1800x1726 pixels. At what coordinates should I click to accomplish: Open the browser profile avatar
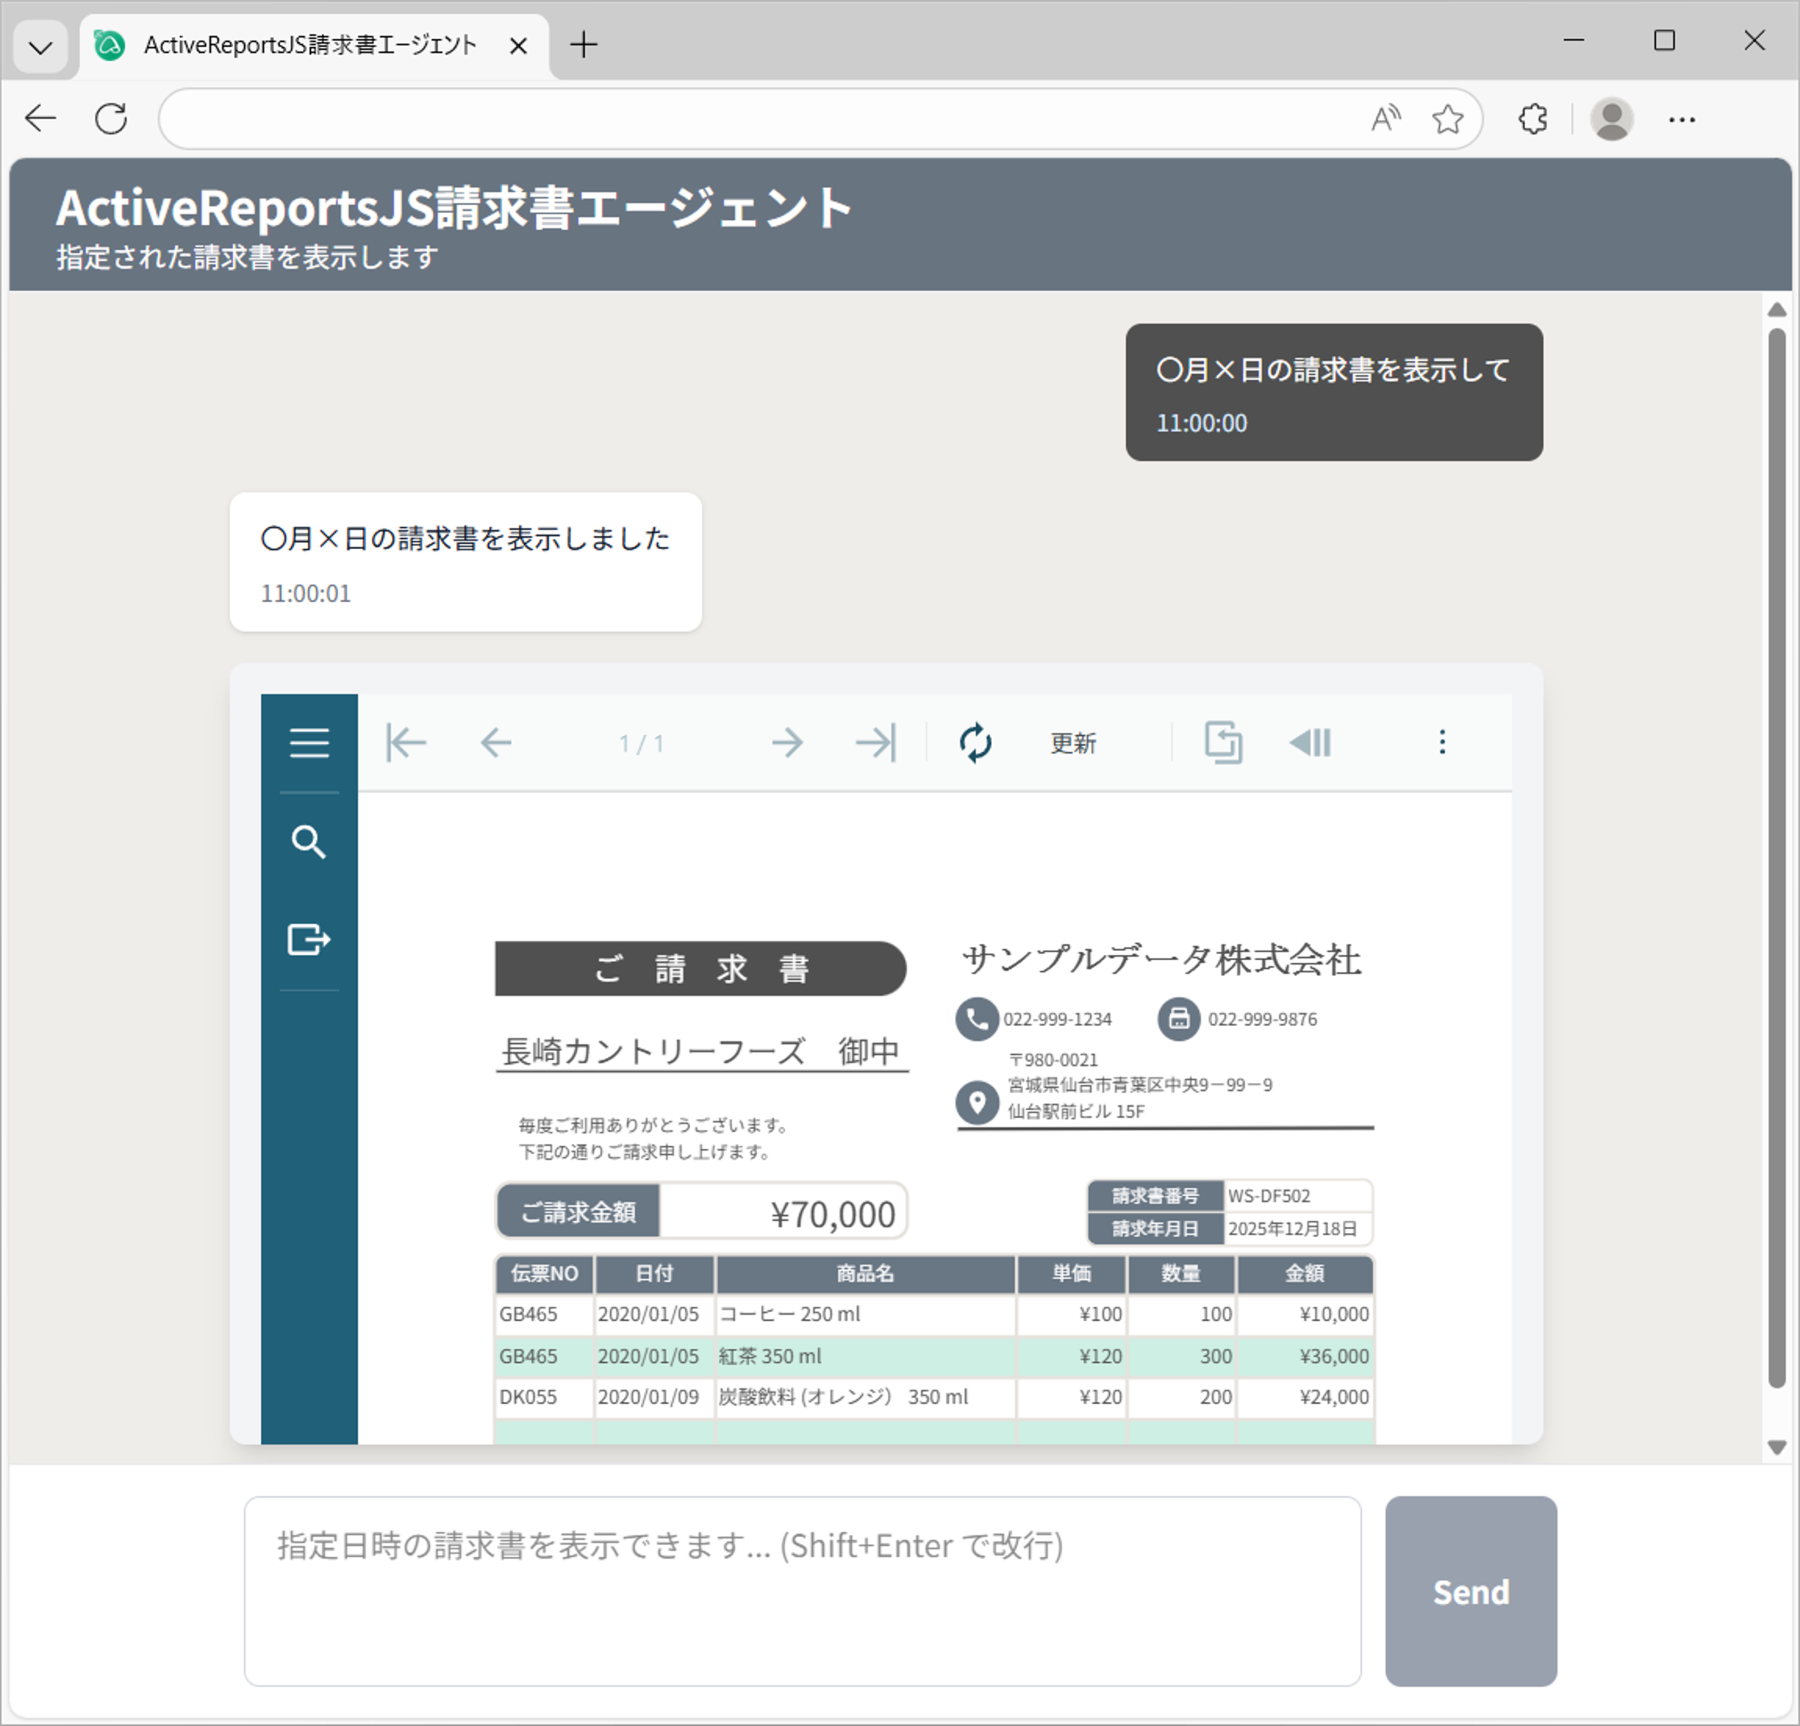click(x=1612, y=119)
